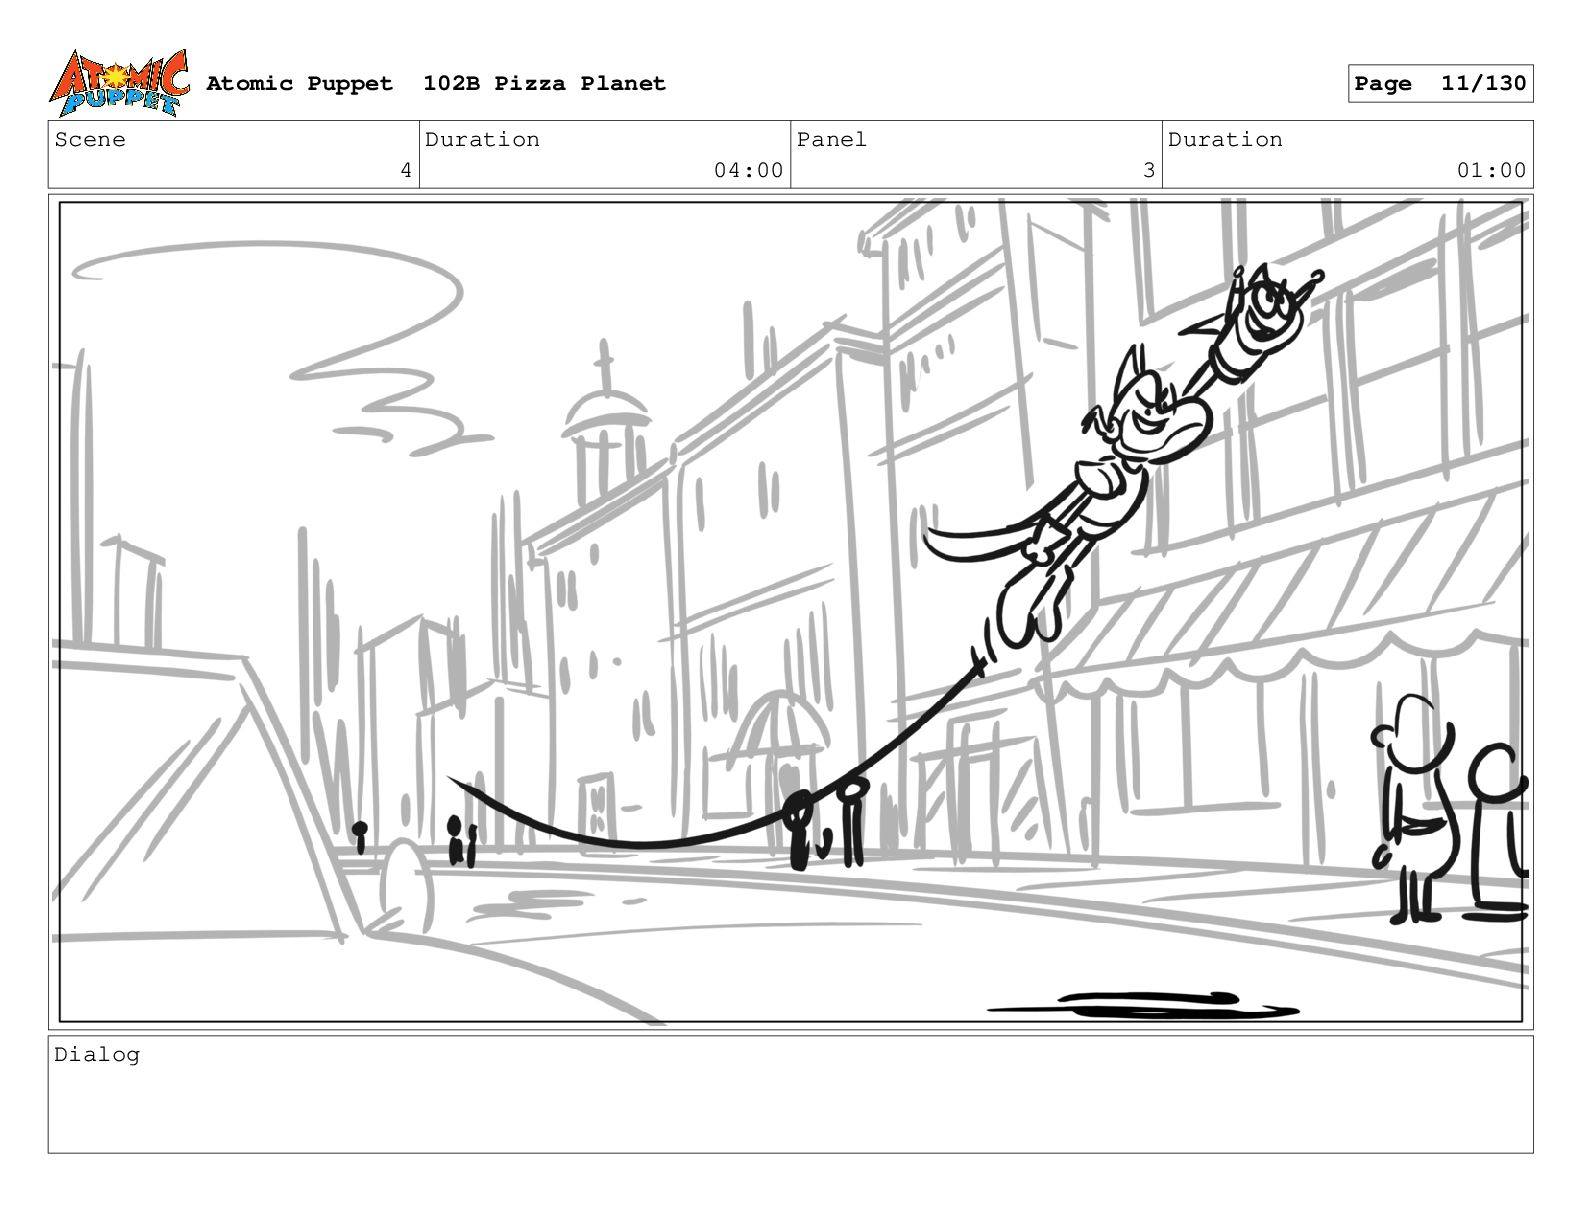Click the 'Scene' label
Viewport: 1582px width, 1225px height.
[90, 140]
